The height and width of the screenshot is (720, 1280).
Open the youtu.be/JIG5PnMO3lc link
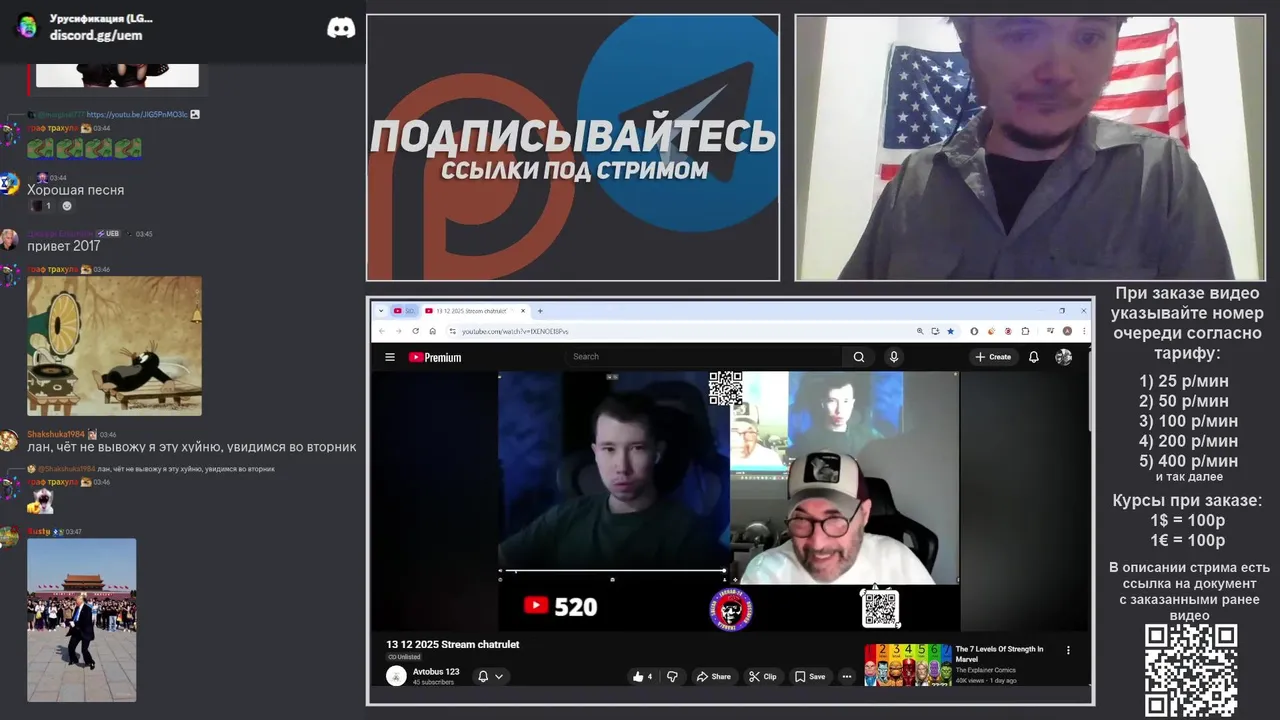click(136, 115)
